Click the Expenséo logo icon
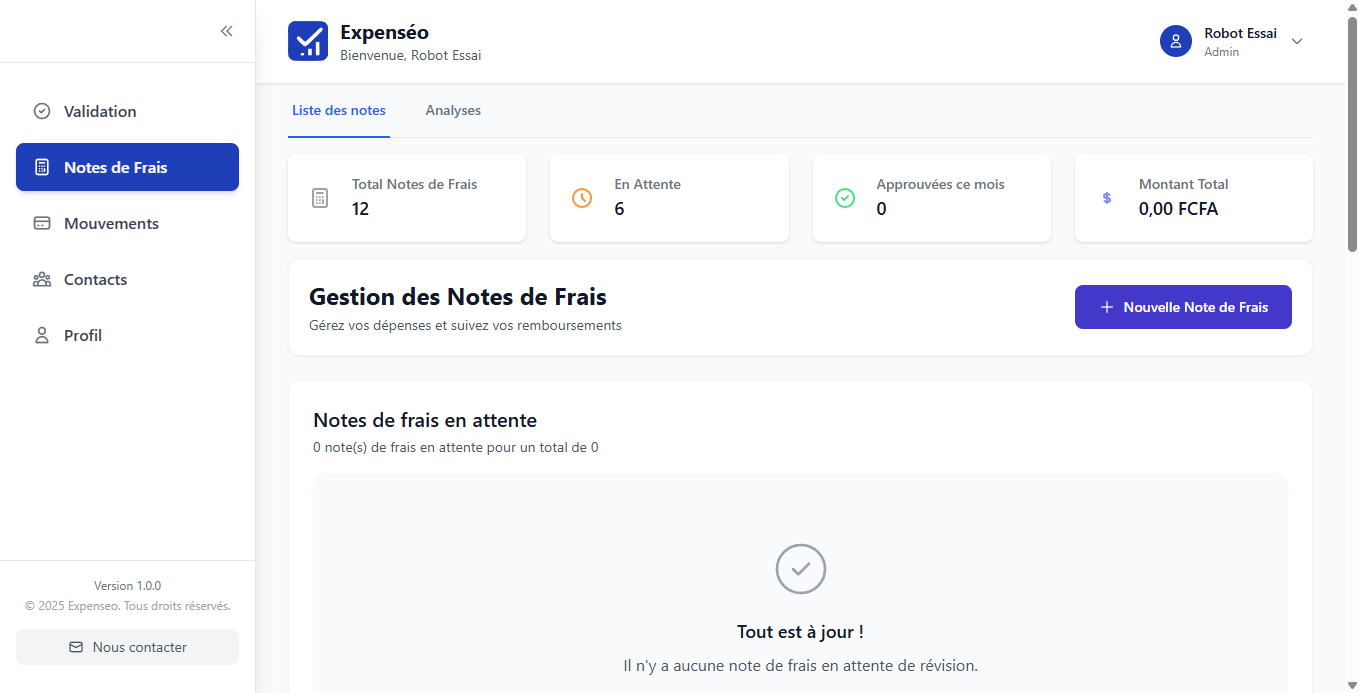1359x693 pixels. click(x=308, y=41)
